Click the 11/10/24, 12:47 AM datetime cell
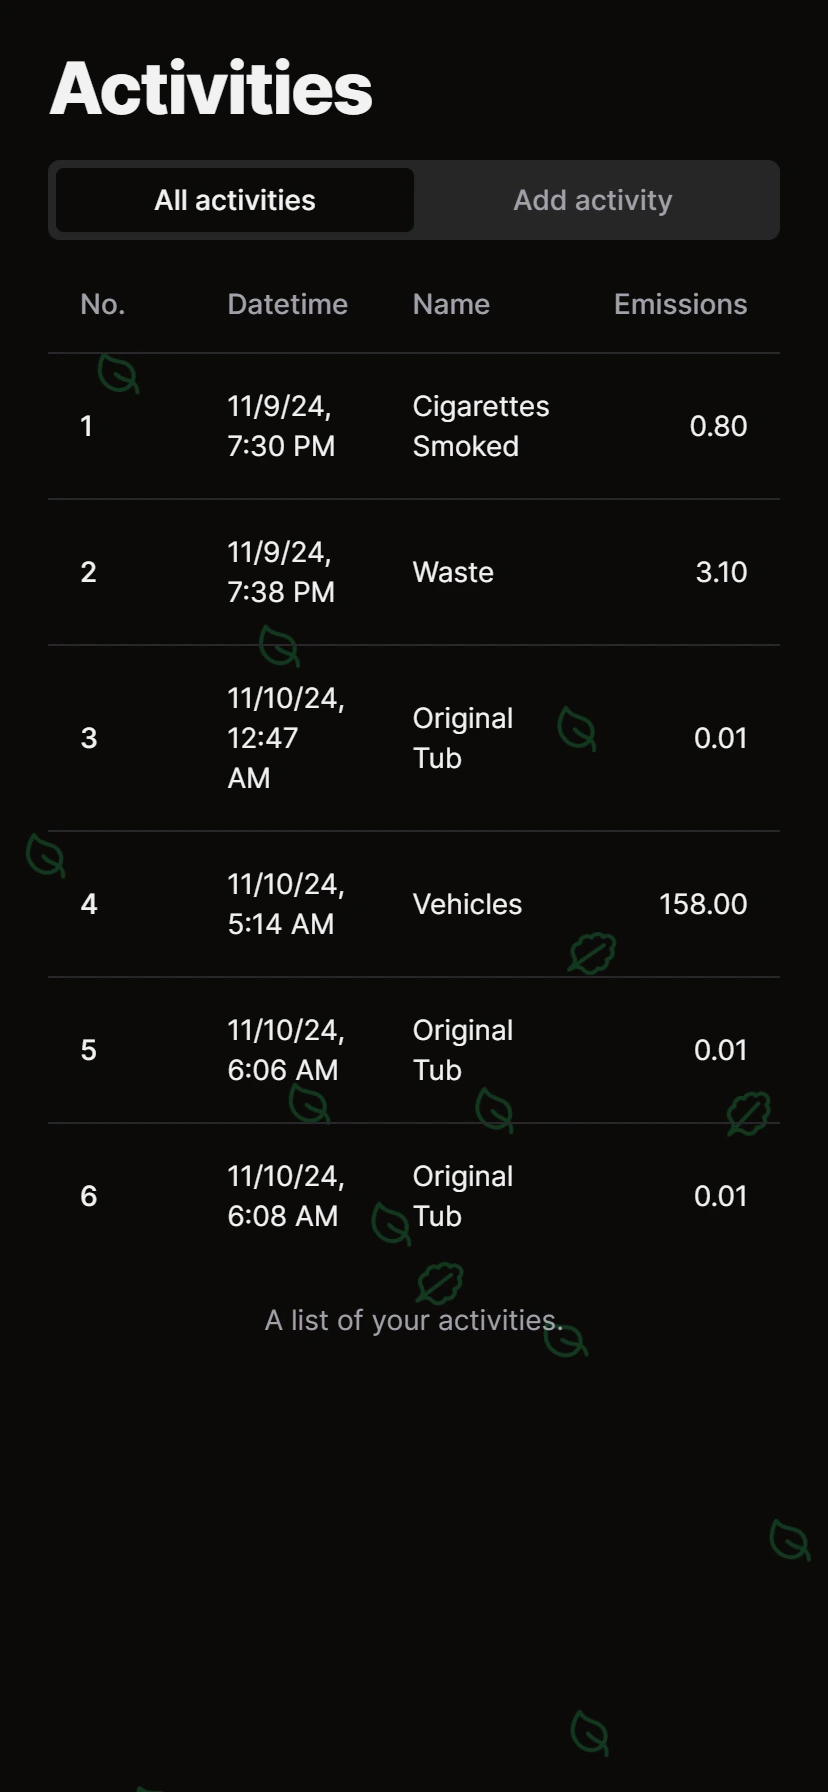Screen dimensions: 828x1792 coord(285,738)
